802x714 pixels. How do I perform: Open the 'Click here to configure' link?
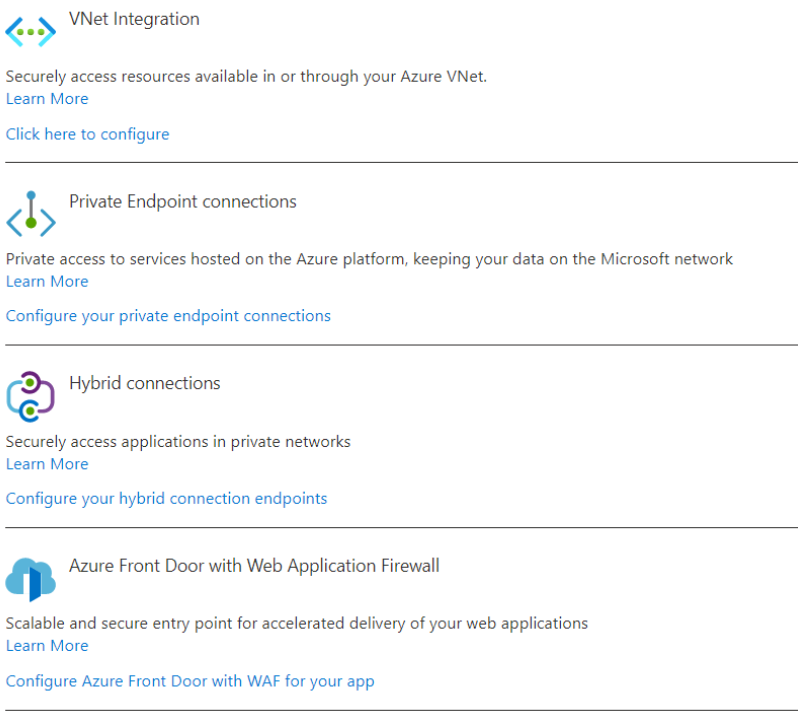click(x=87, y=134)
